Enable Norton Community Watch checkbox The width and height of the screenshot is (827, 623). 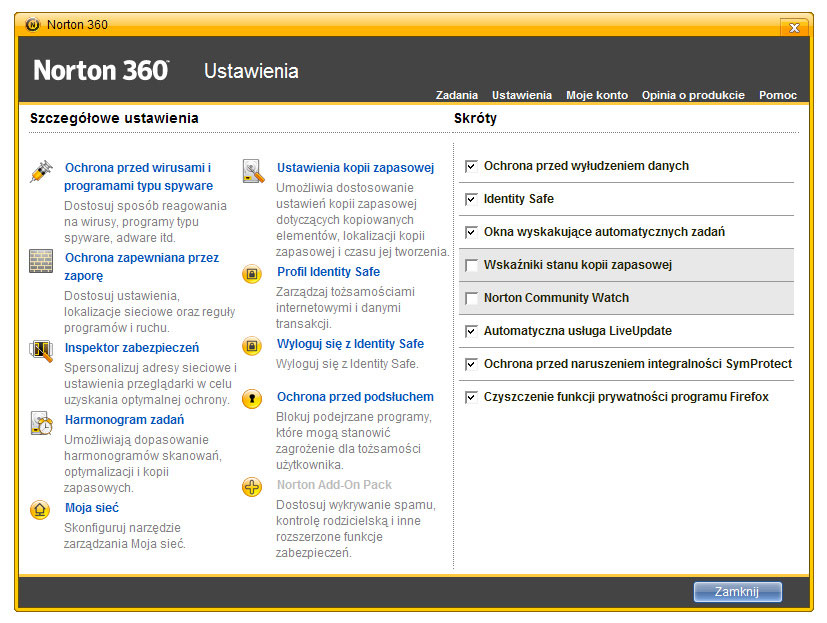click(x=472, y=298)
